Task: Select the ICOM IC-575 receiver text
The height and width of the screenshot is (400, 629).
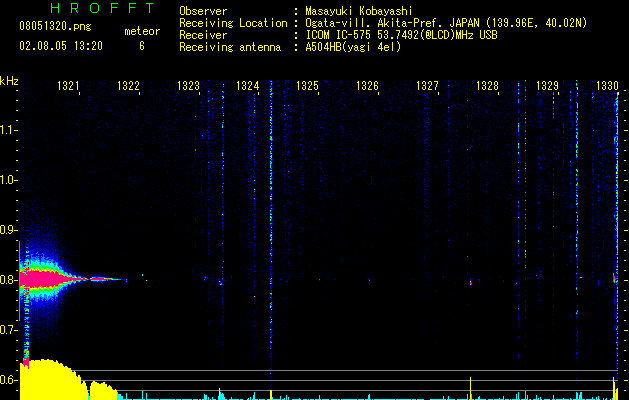Action: click(401, 35)
